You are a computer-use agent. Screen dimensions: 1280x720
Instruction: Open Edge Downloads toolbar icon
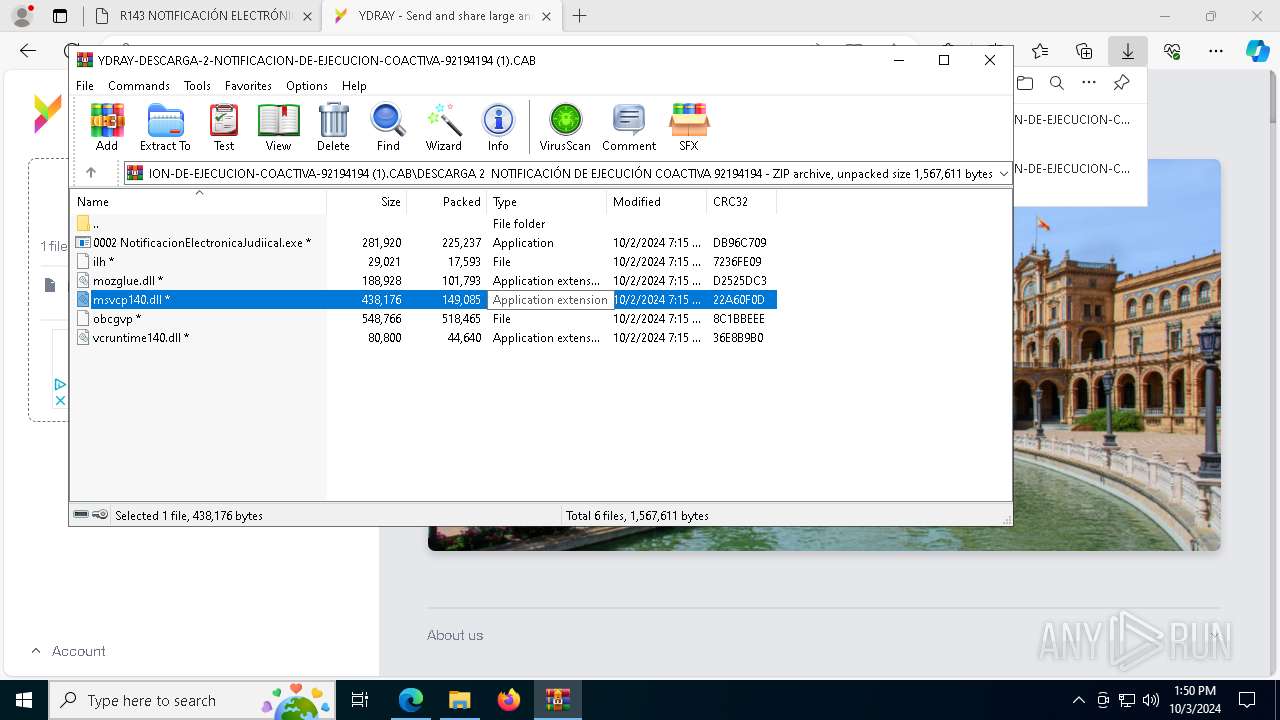click(1128, 51)
